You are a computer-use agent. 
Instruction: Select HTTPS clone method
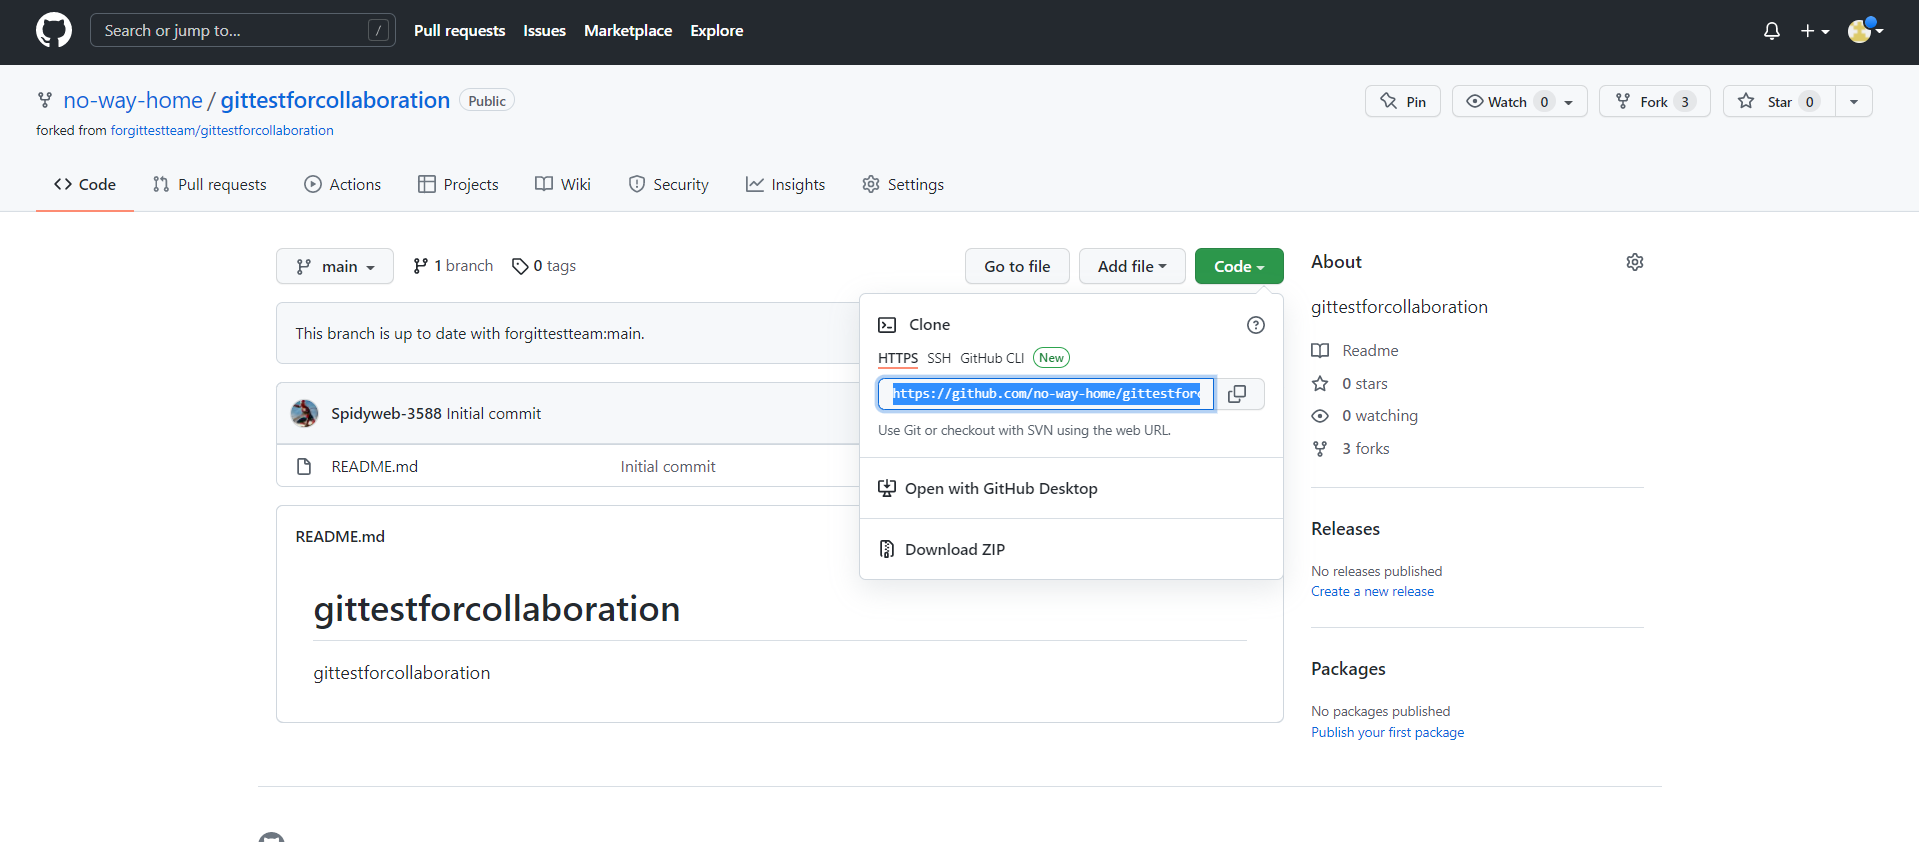[x=898, y=358]
